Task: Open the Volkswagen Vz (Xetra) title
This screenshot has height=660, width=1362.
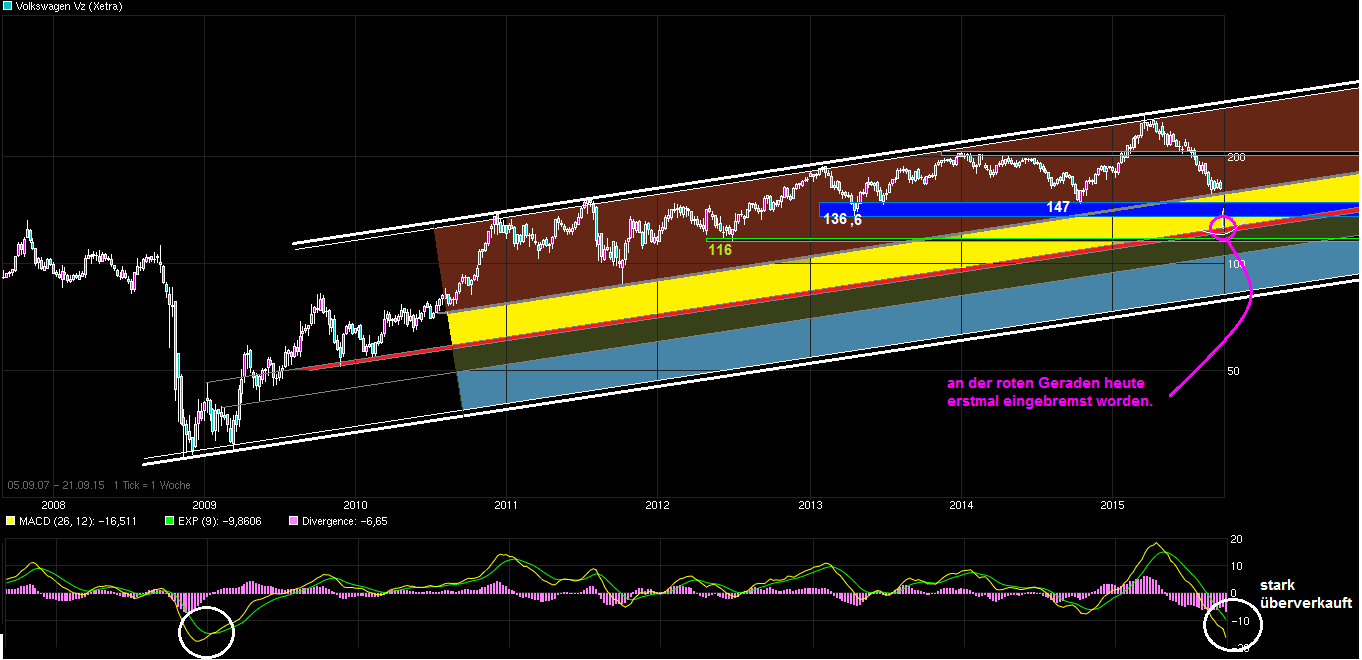Action: pos(70,8)
